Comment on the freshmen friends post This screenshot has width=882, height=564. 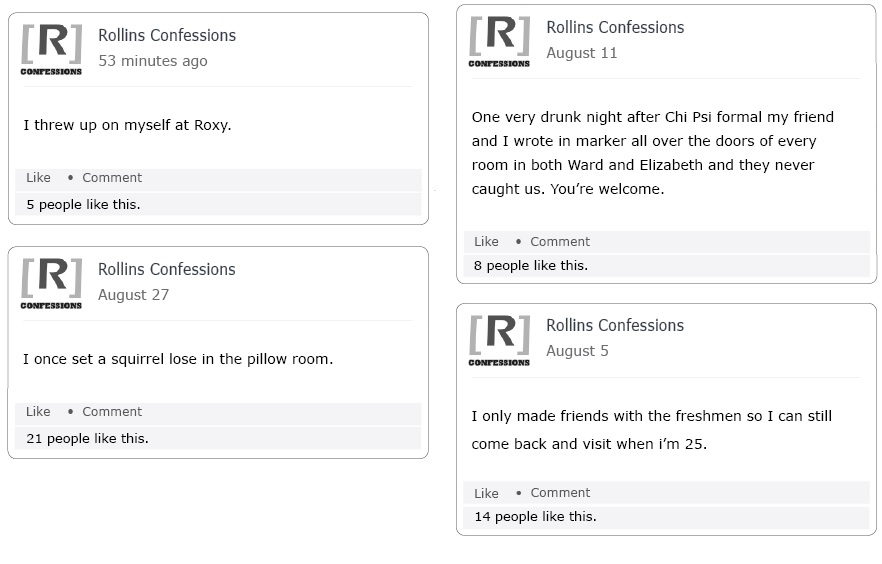pos(560,493)
